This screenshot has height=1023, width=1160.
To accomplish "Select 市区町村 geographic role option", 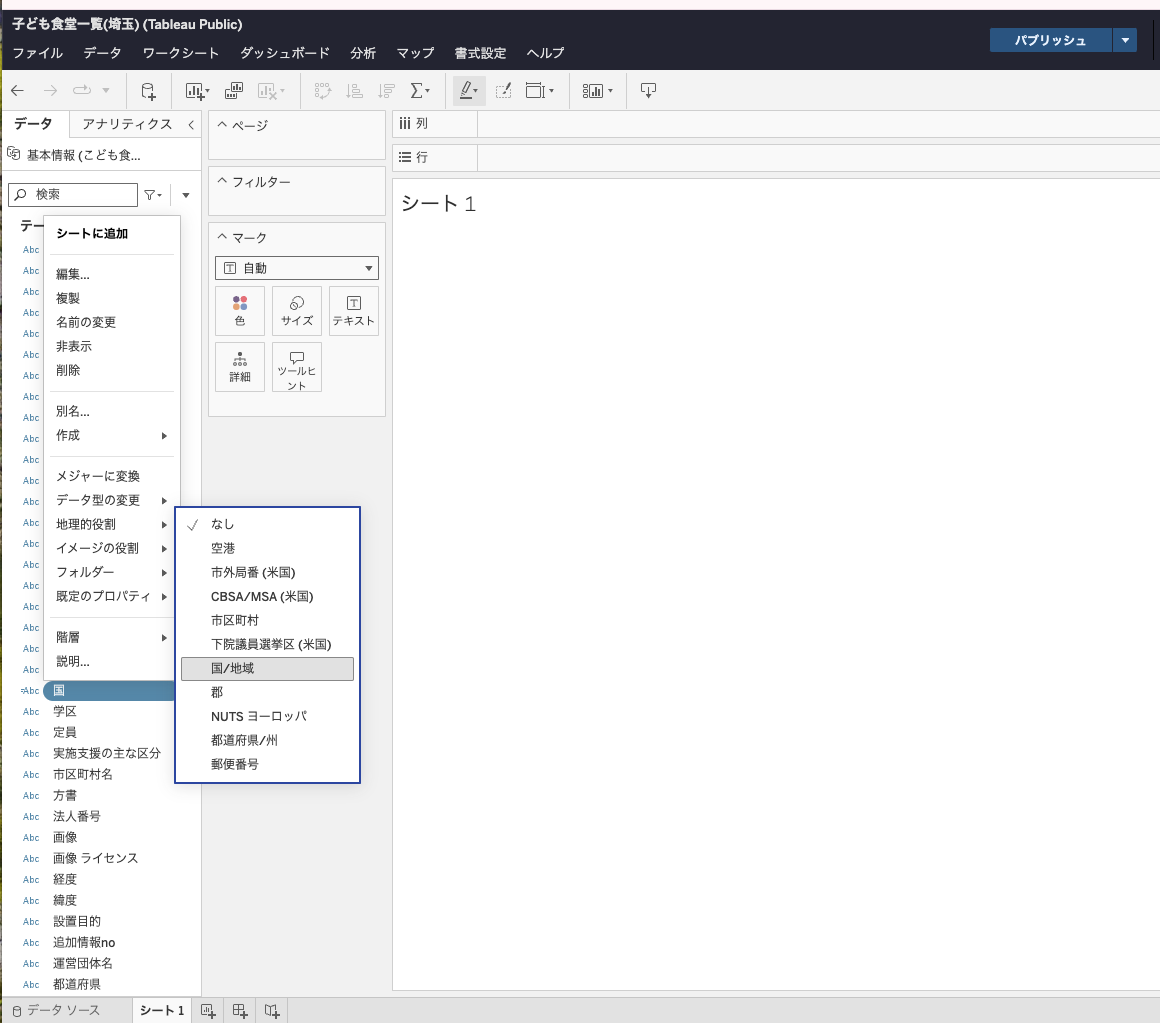I will tap(268, 621).
